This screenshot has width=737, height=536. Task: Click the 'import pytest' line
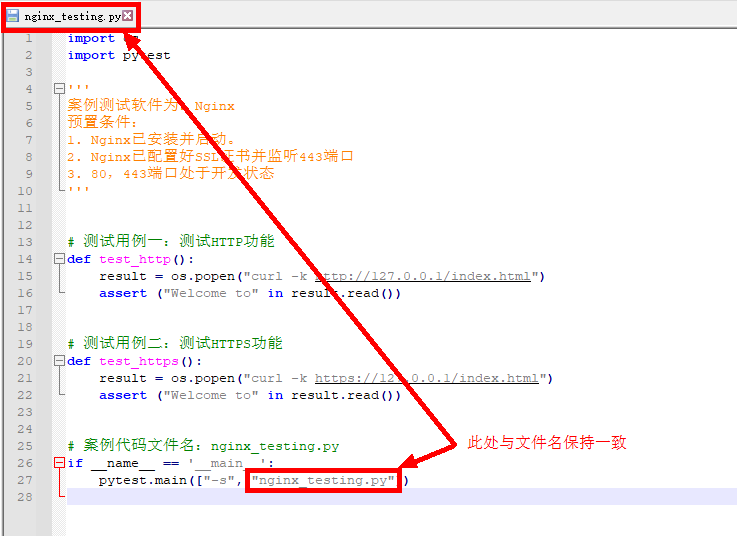[x=119, y=55]
